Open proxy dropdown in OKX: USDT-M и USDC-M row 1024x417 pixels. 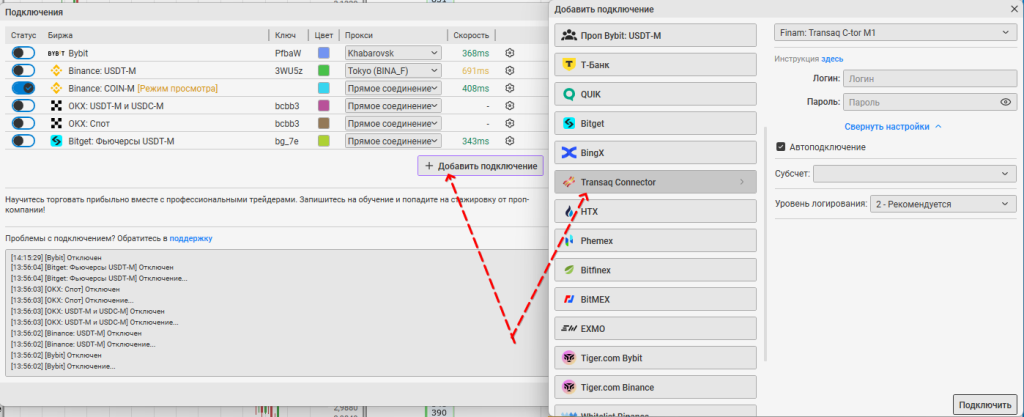[393, 106]
